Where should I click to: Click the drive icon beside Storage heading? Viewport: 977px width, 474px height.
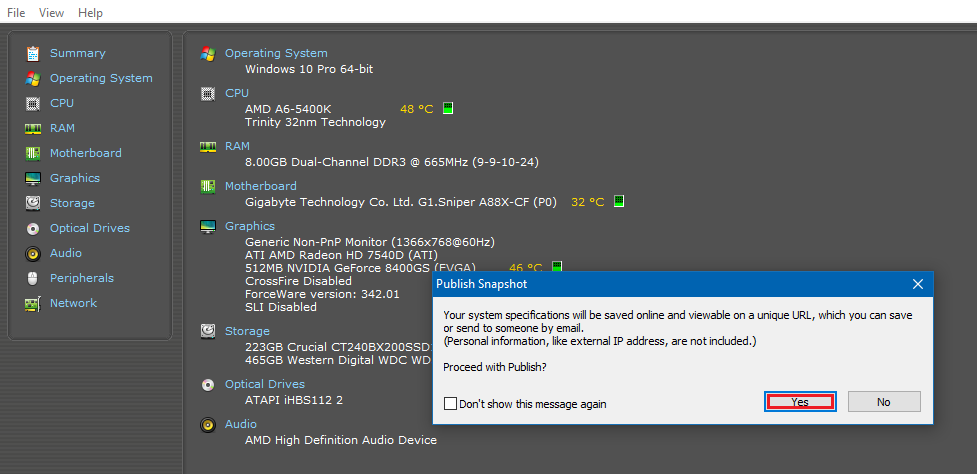tap(208, 331)
